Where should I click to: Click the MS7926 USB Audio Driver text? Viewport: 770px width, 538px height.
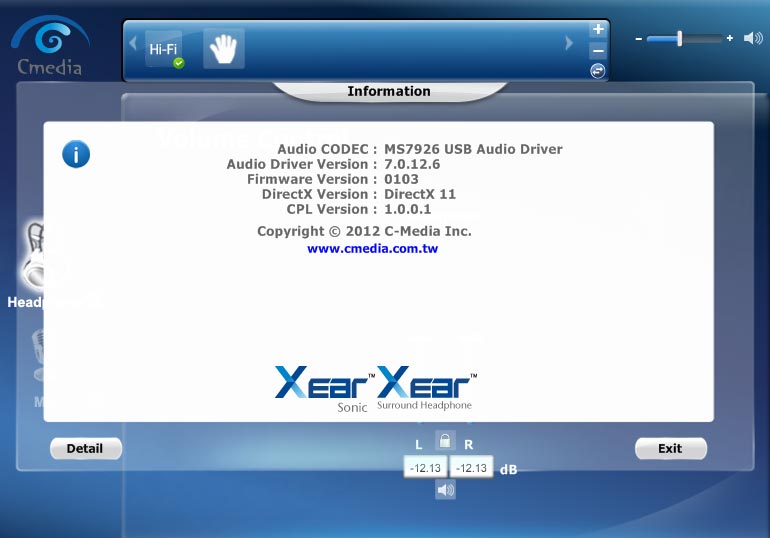pyautogui.click(x=473, y=149)
